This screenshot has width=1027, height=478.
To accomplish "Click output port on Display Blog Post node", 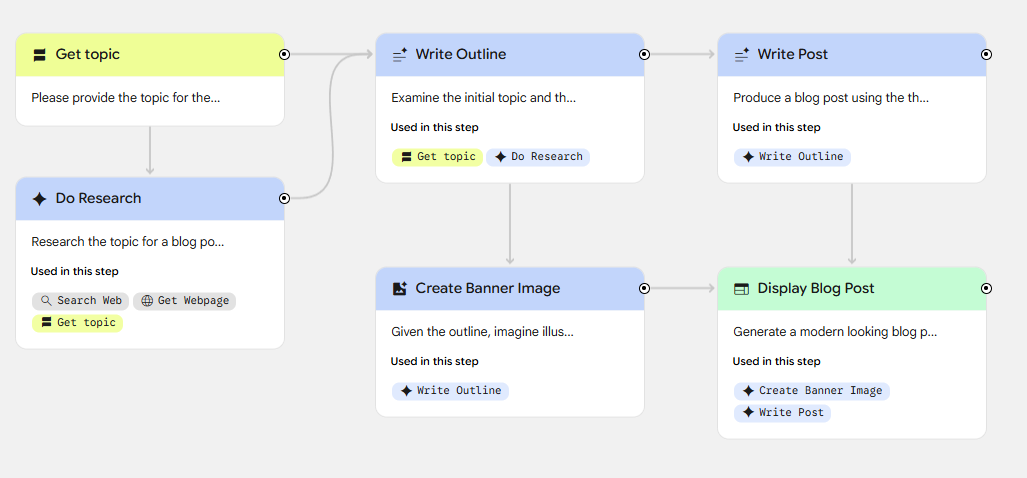I will pyautogui.click(x=987, y=288).
